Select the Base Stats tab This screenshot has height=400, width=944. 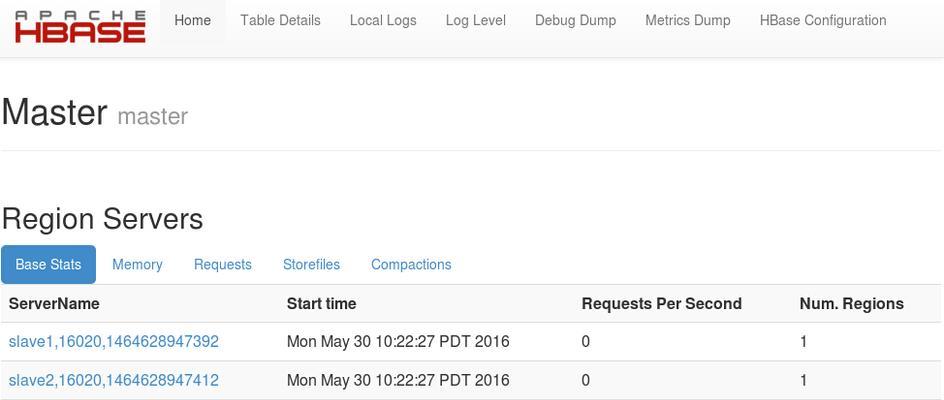click(48, 264)
